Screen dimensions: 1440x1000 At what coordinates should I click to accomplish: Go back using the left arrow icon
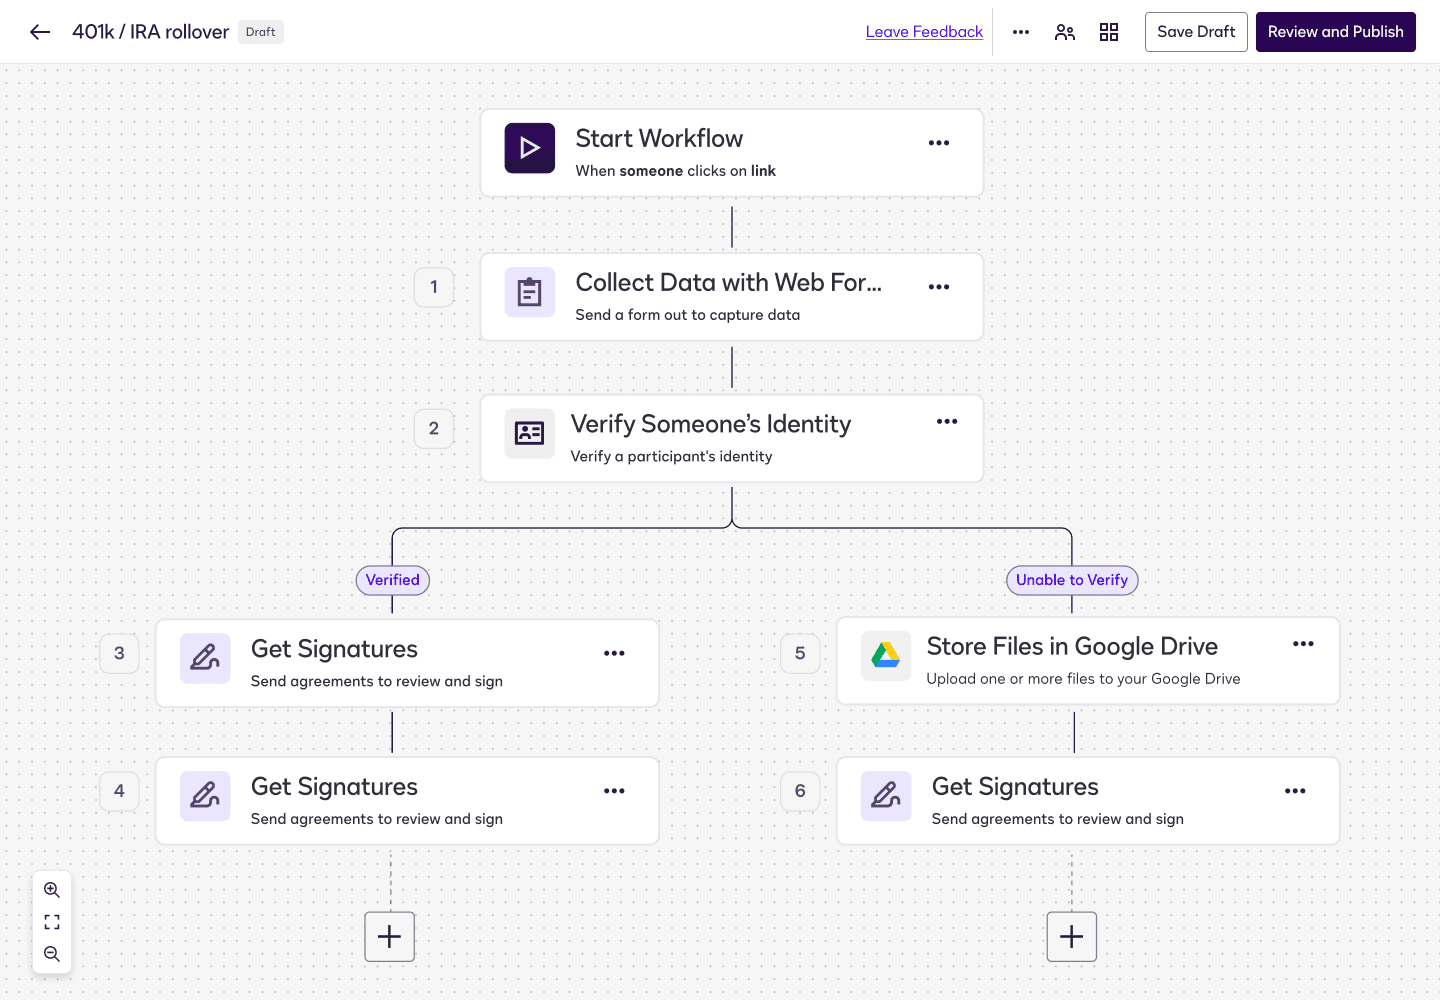[40, 32]
